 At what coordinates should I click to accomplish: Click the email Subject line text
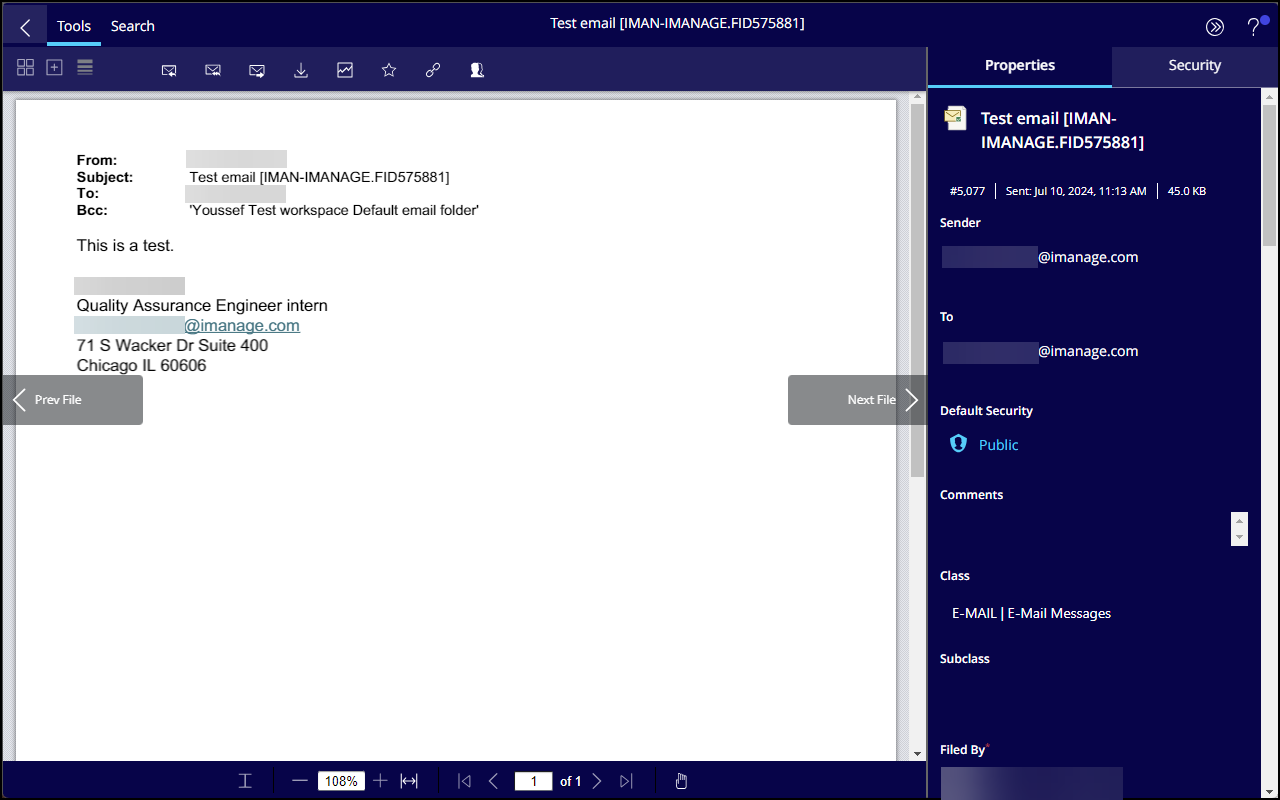click(319, 178)
